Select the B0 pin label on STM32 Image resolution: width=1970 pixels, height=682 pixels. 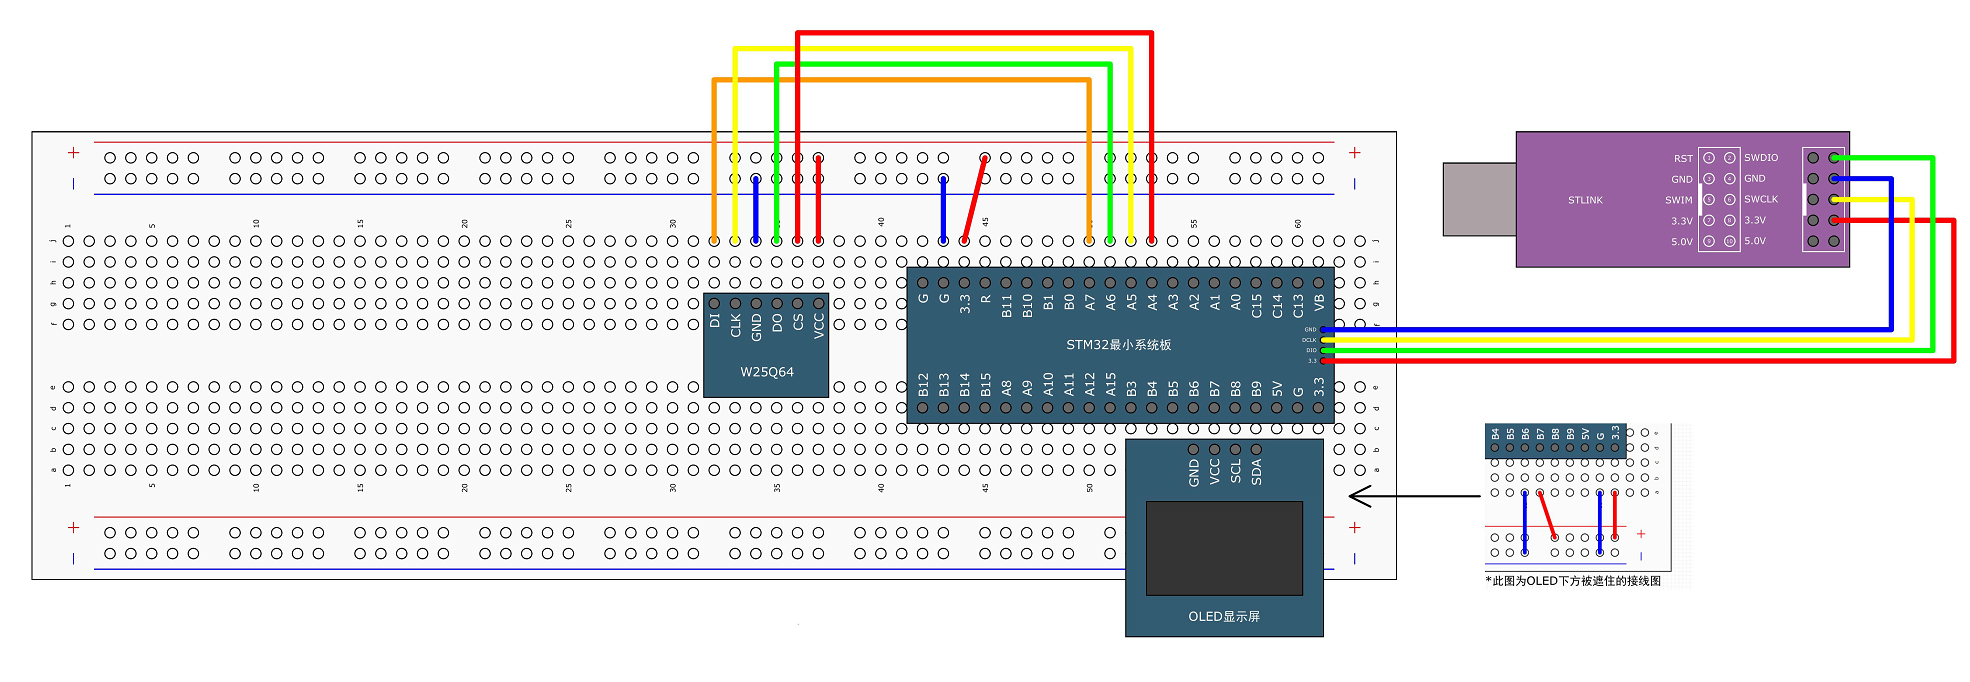pos(1069,302)
